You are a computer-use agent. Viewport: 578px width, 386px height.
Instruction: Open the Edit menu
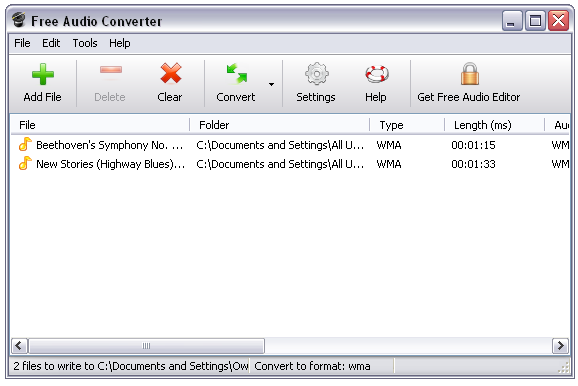click(51, 43)
